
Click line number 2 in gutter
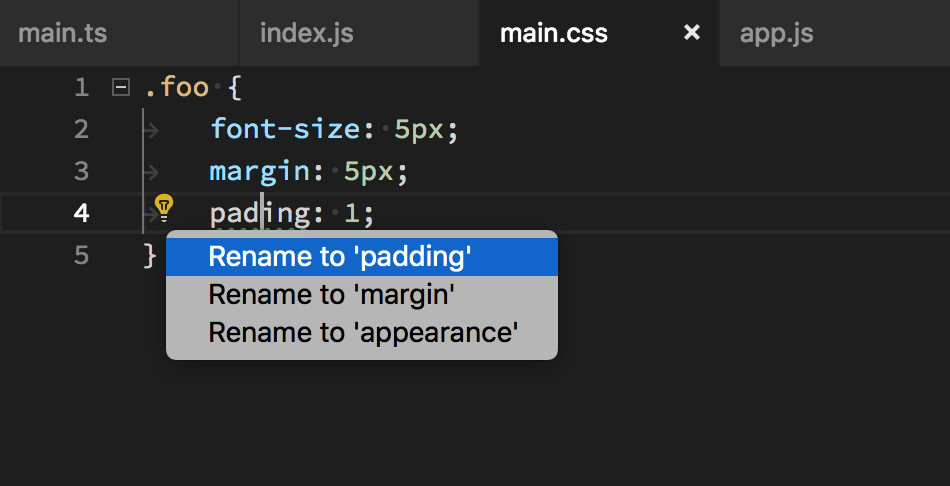[81, 130]
